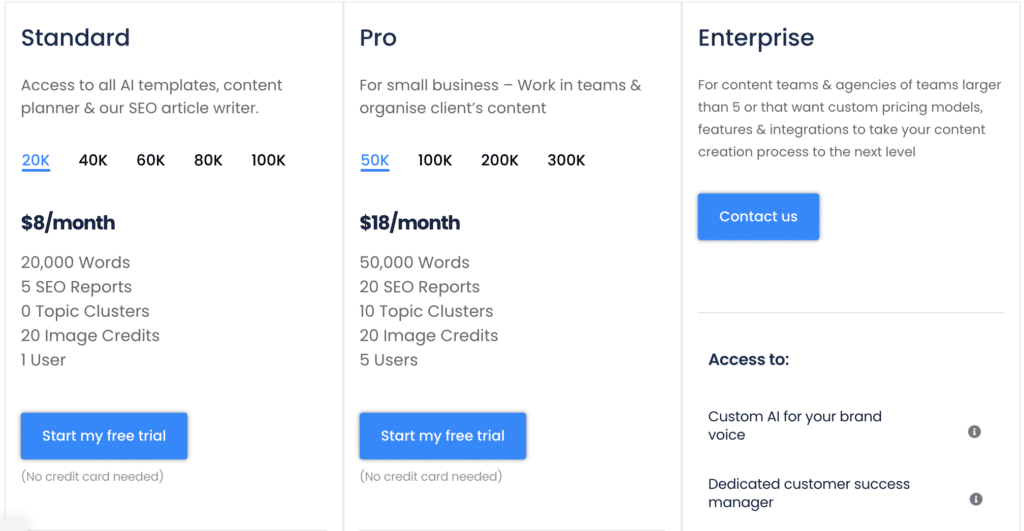
Task: Start my free trial for Pro plan
Action: coord(443,436)
